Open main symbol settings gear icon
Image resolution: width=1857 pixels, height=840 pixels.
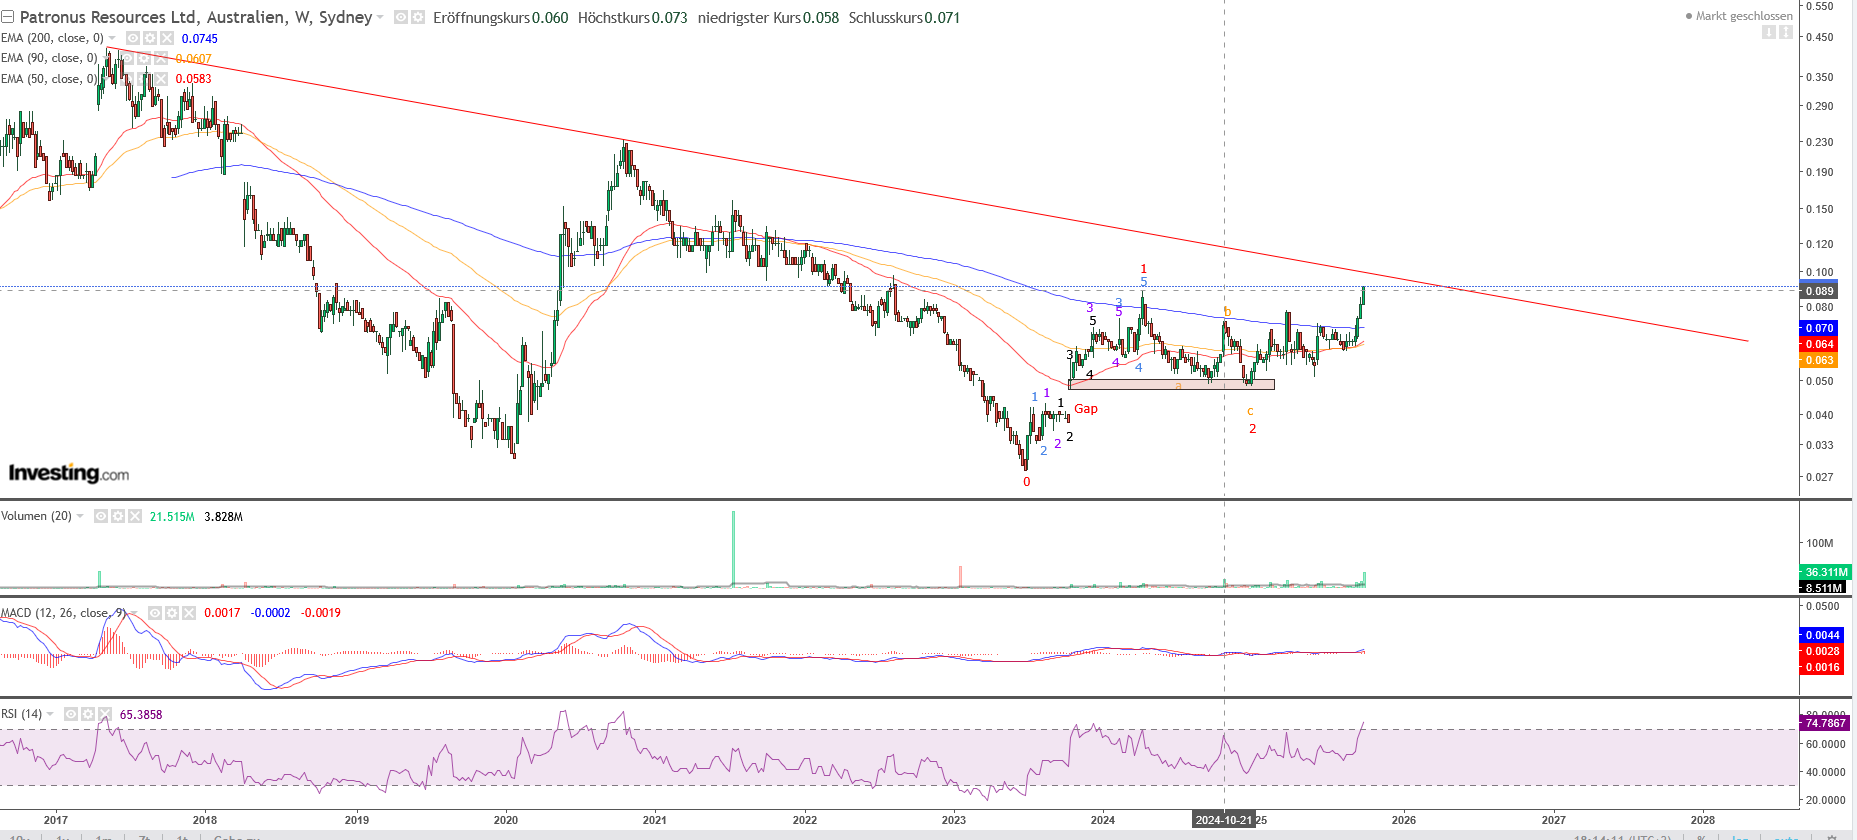(418, 18)
